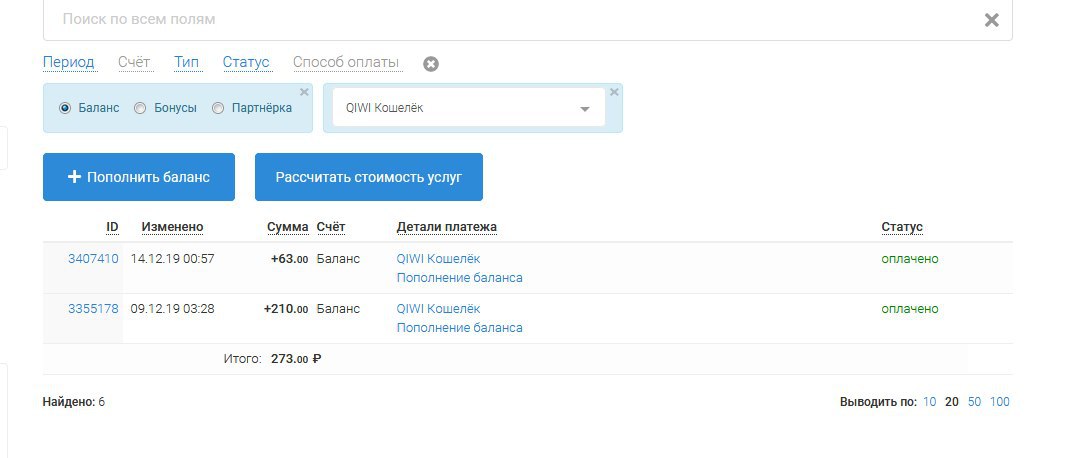Open the QIWI Кошелёк dropdown
This screenshot has height=458, width=1067.
click(468, 108)
